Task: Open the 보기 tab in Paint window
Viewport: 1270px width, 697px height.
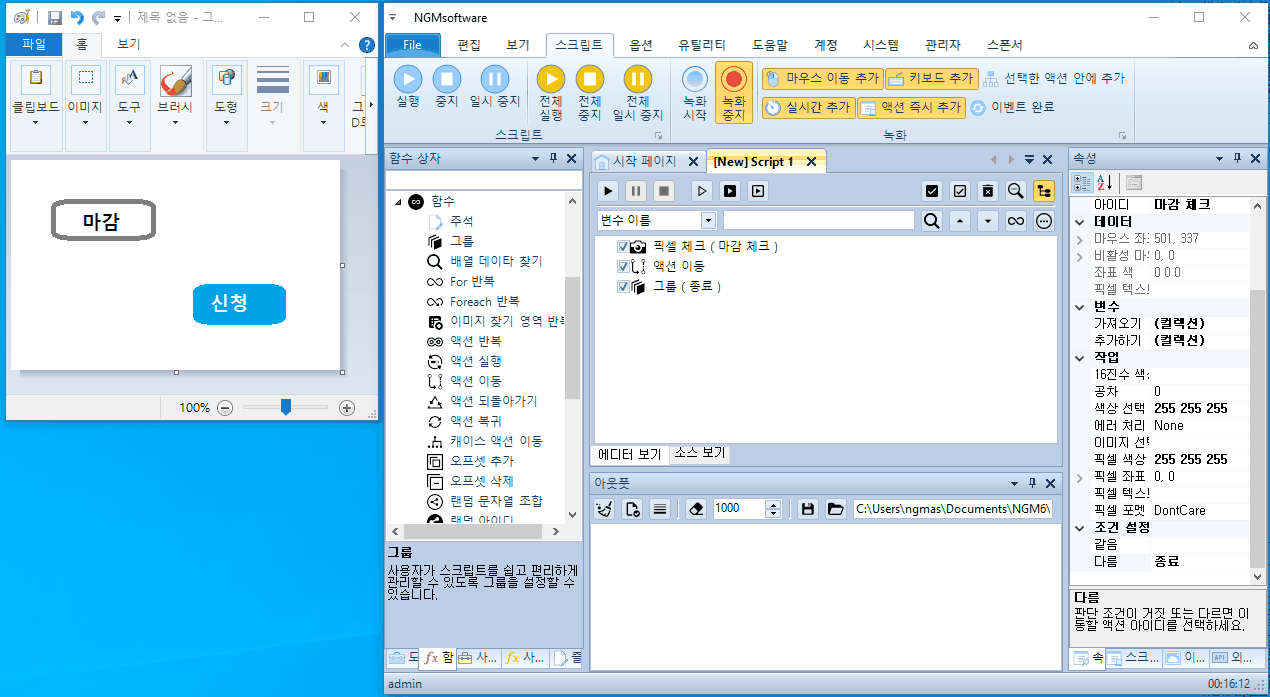Action: (x=128, y=44)
